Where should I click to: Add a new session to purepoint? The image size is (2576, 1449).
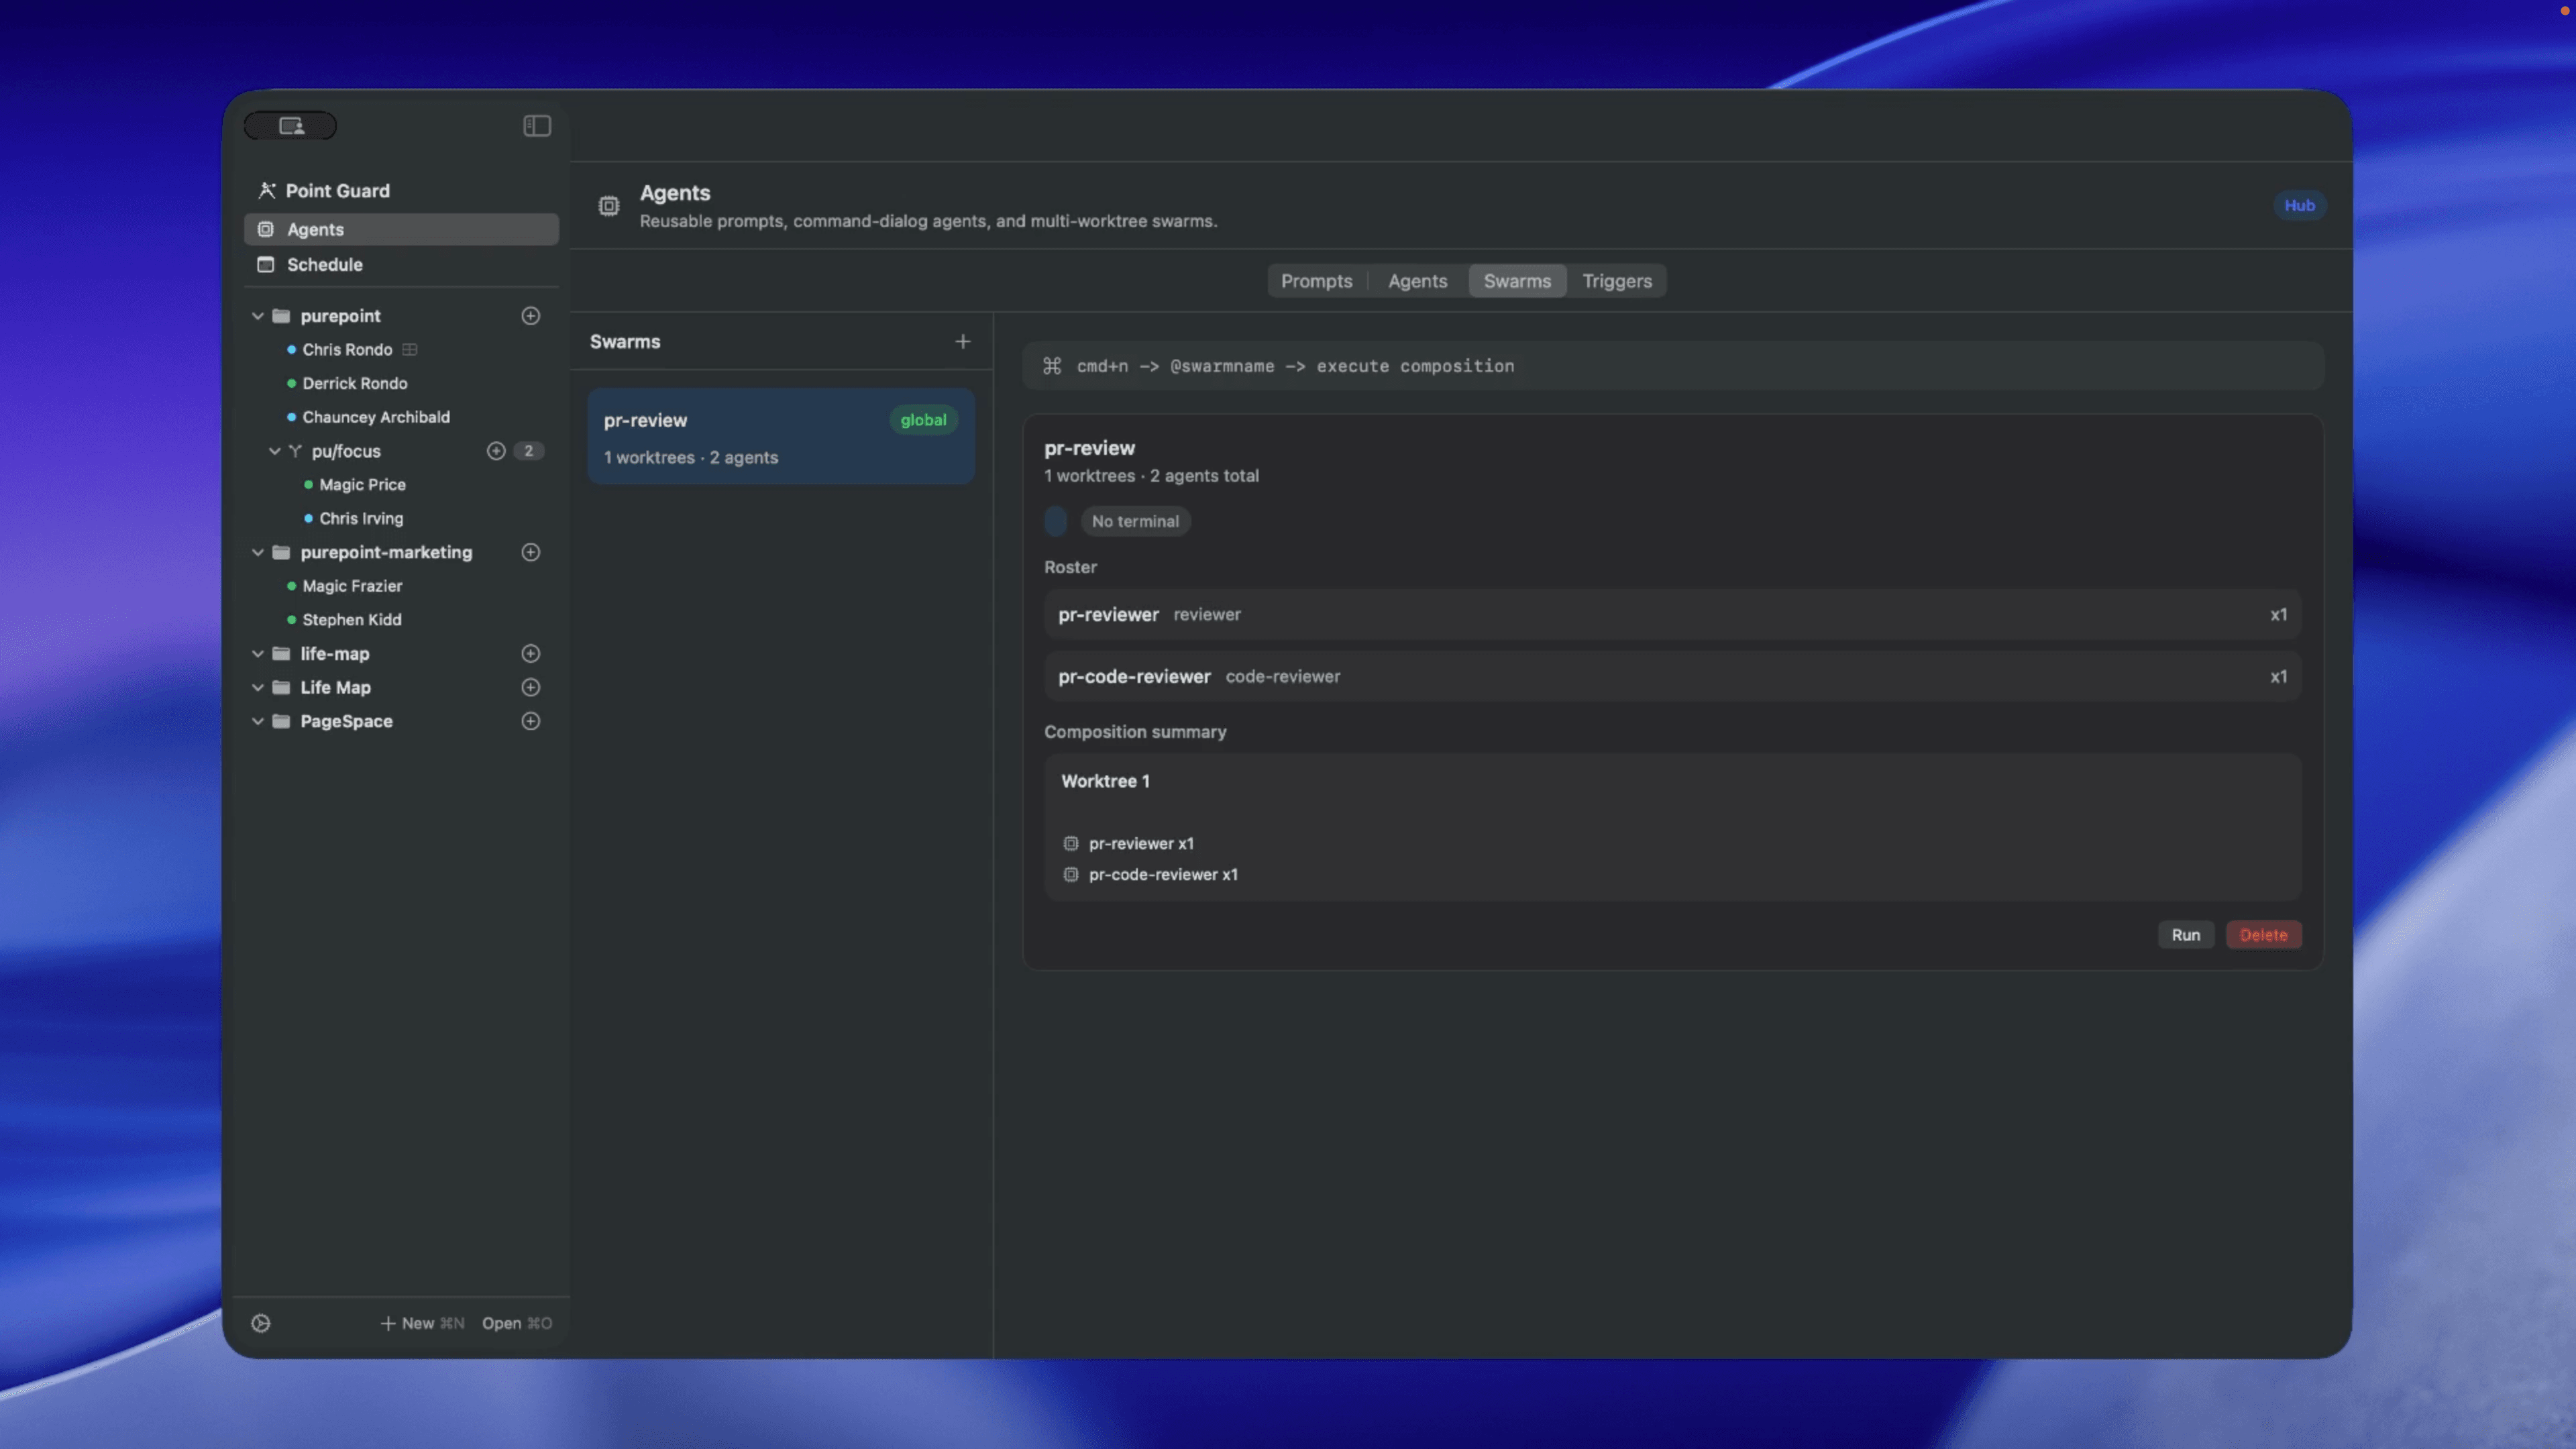[x=531, y=316]
